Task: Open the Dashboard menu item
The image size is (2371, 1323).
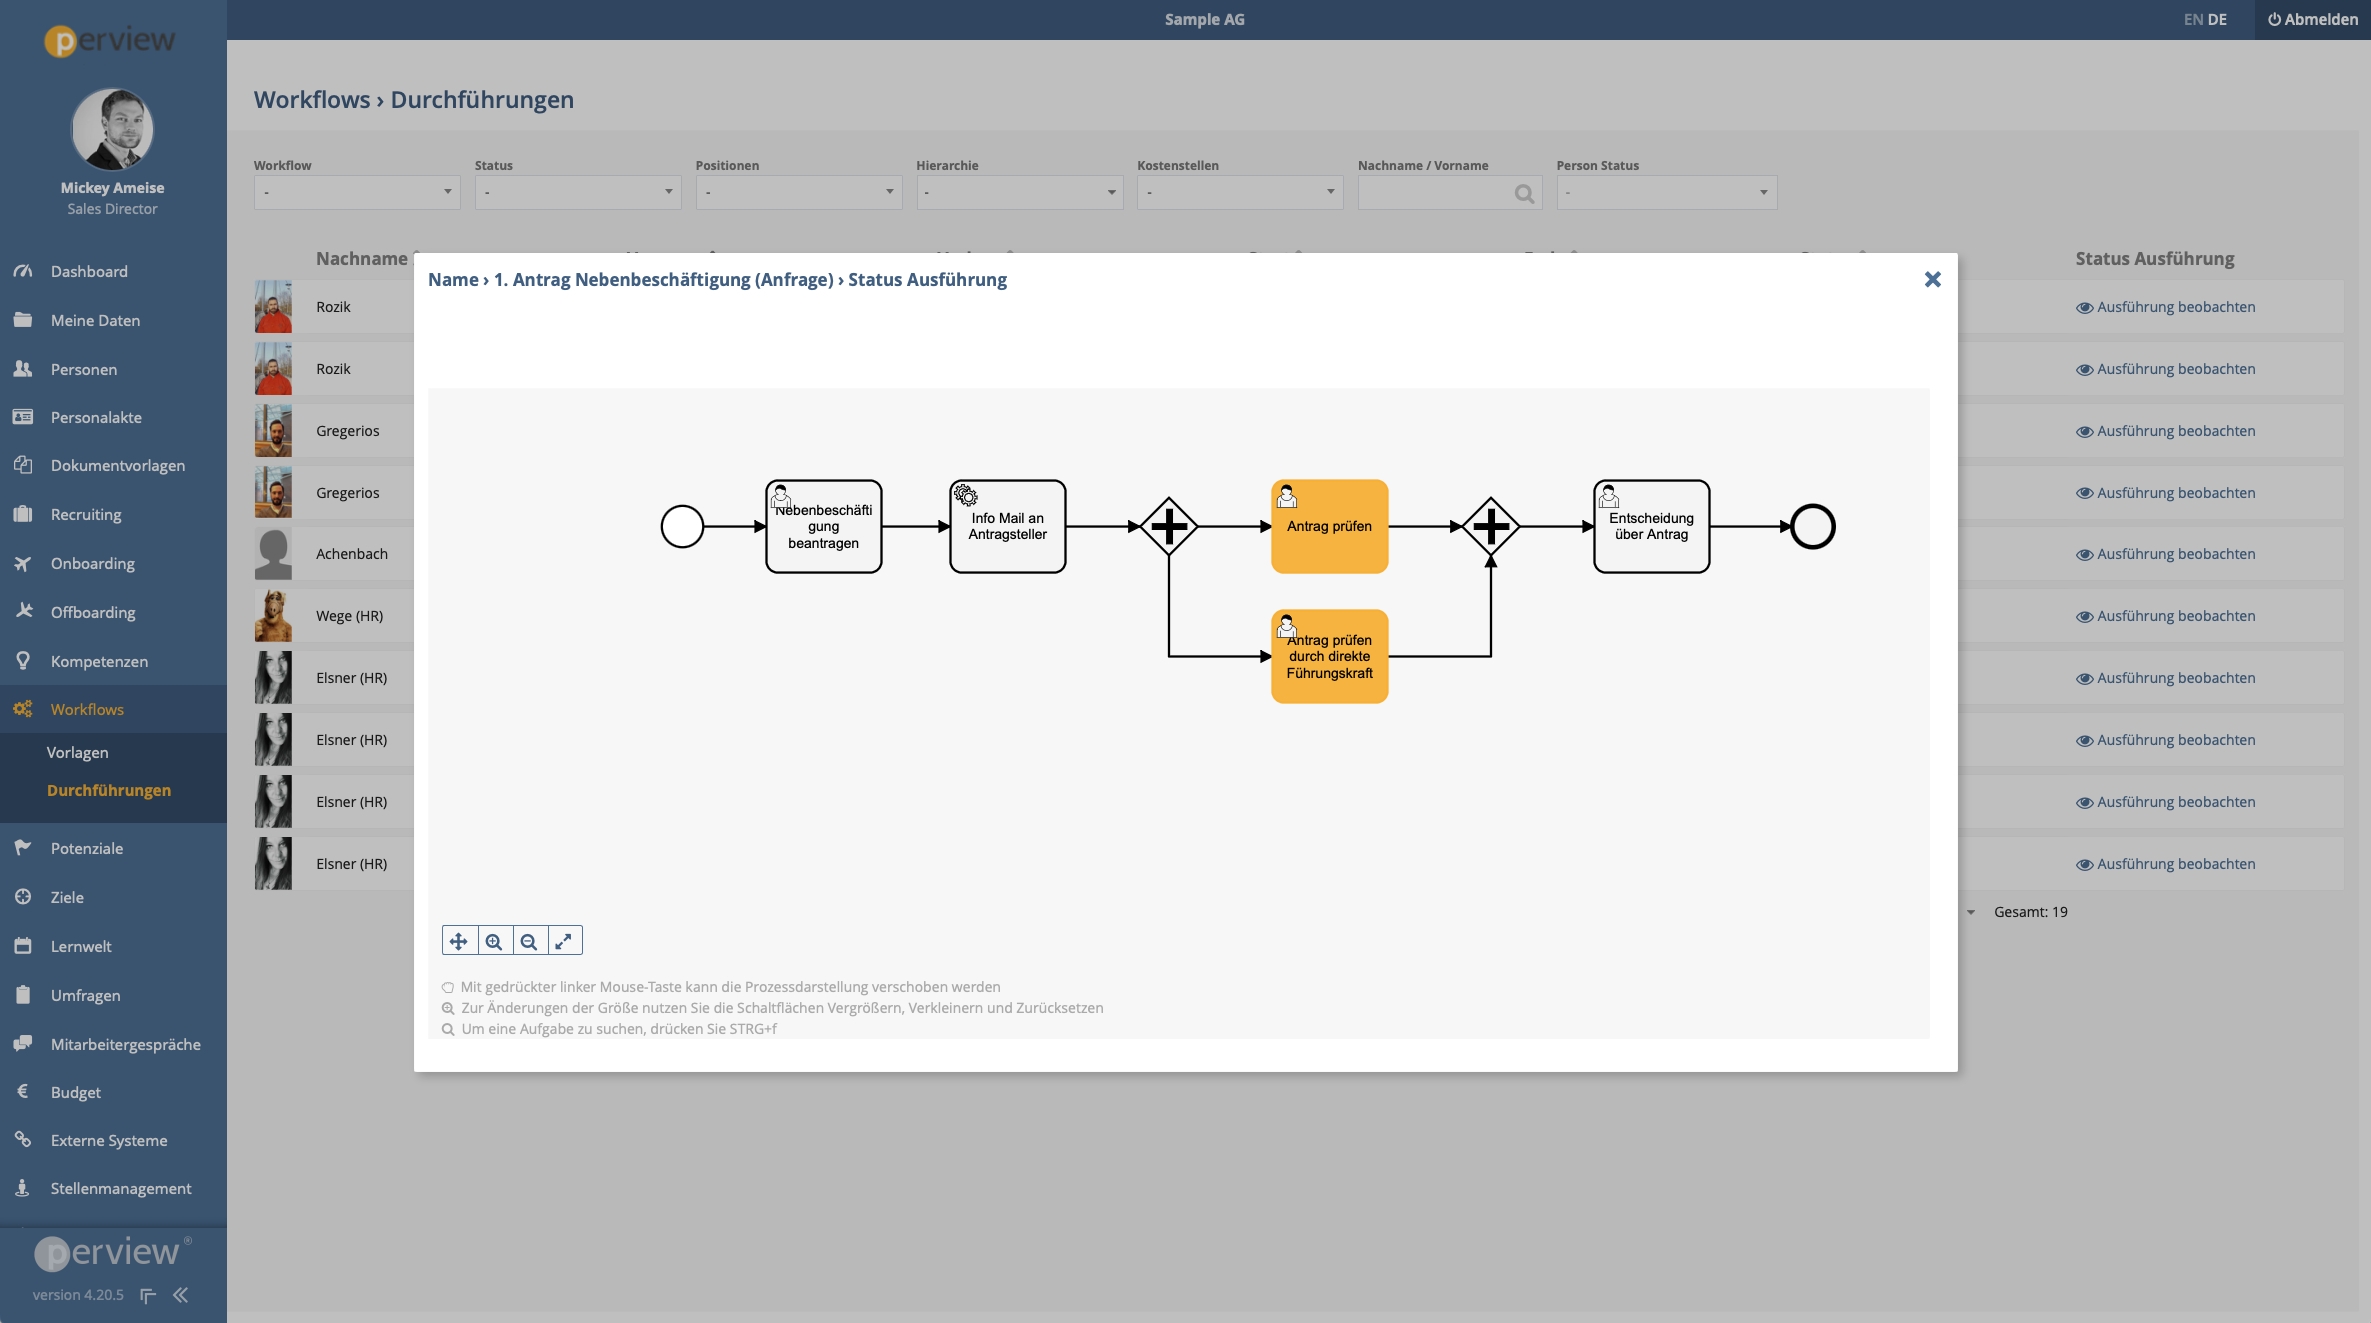Action: point(89,271)
